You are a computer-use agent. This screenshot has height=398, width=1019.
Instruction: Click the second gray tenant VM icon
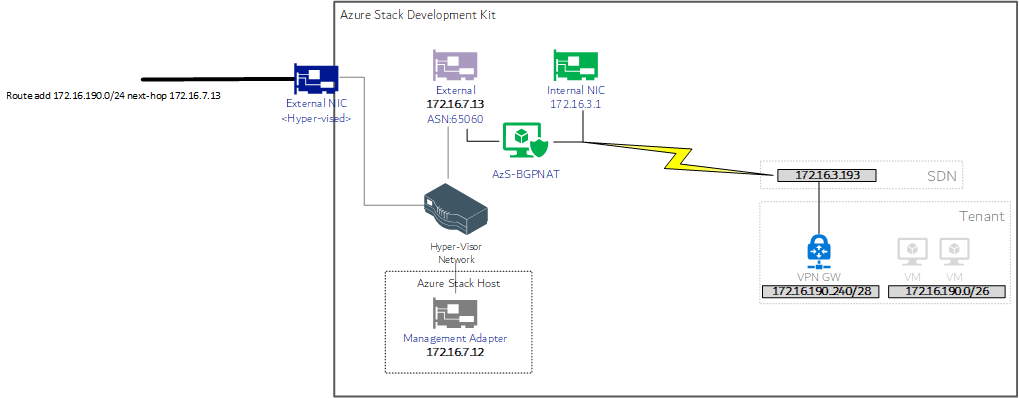(x=954, y=252)
